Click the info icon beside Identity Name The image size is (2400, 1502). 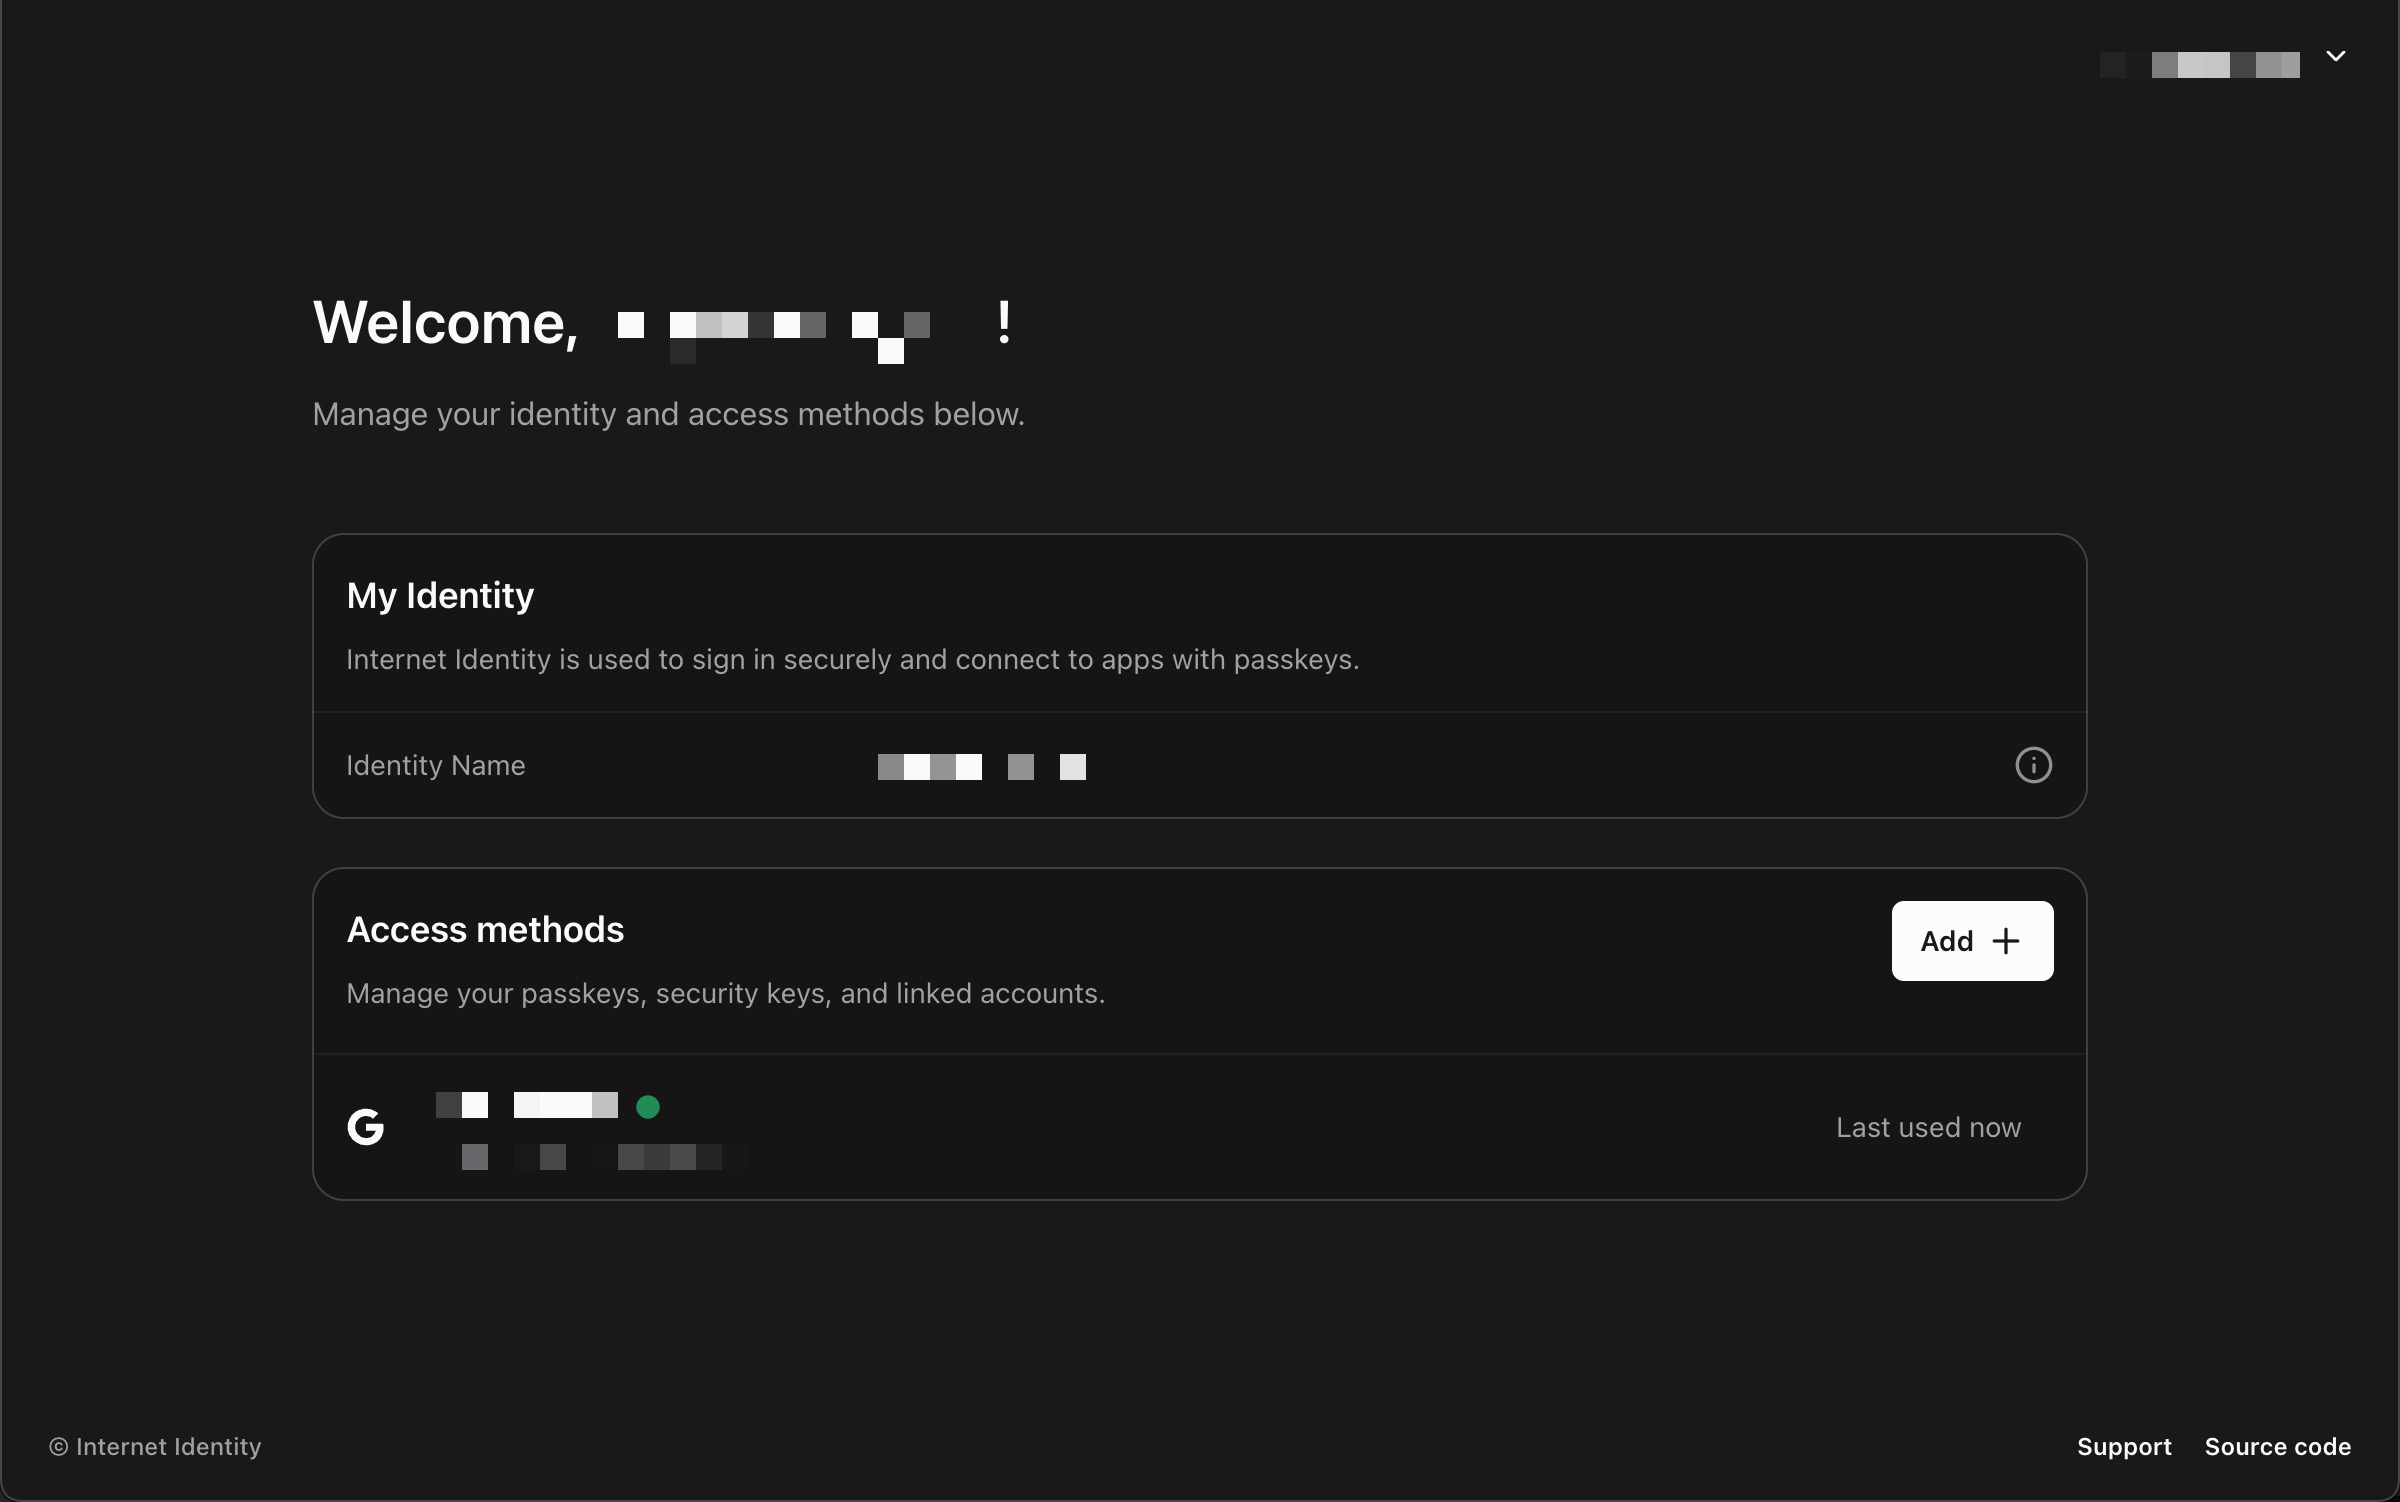[2033, 765]
